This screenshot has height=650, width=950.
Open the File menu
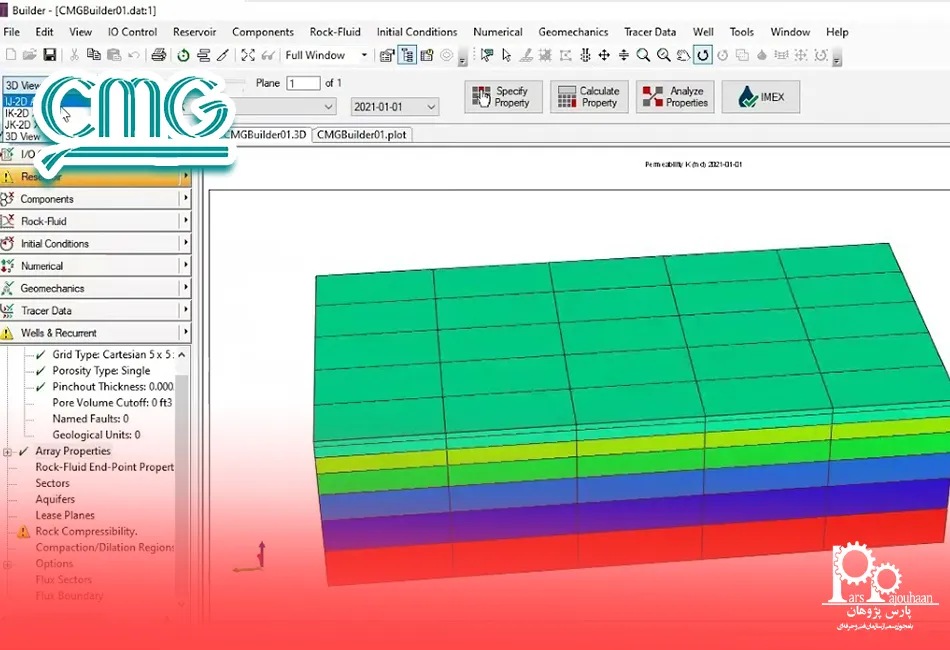click(12, 32)
